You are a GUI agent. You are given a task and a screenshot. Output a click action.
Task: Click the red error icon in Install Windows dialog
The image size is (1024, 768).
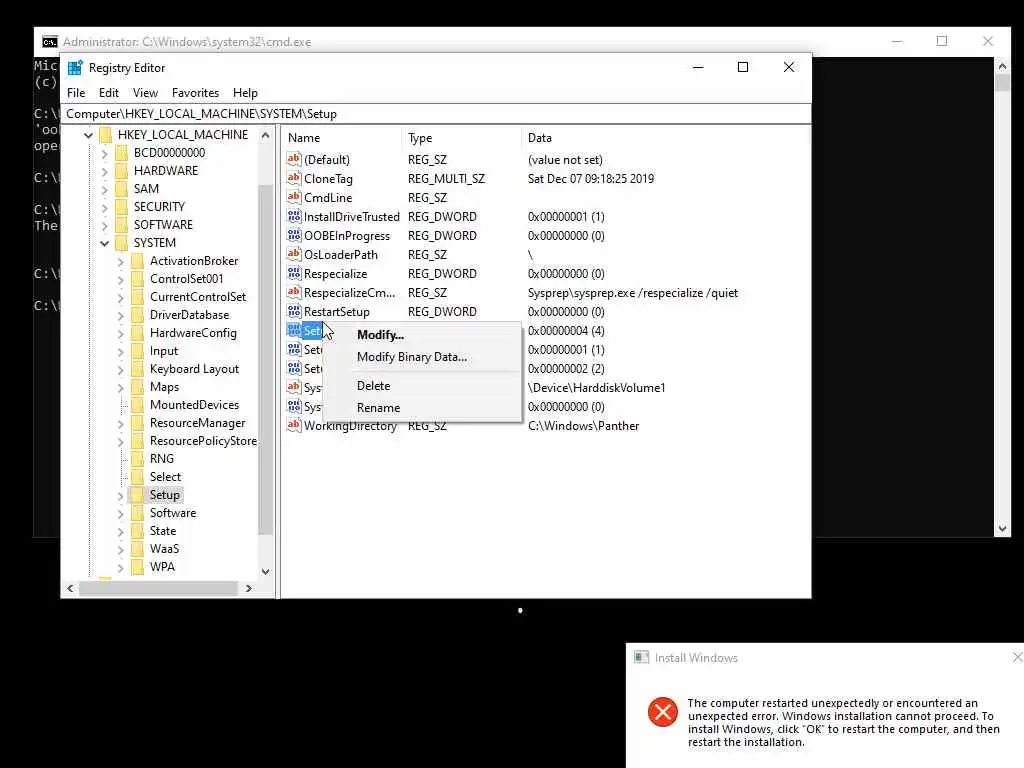pyautogui.click(x=663, y=712)
